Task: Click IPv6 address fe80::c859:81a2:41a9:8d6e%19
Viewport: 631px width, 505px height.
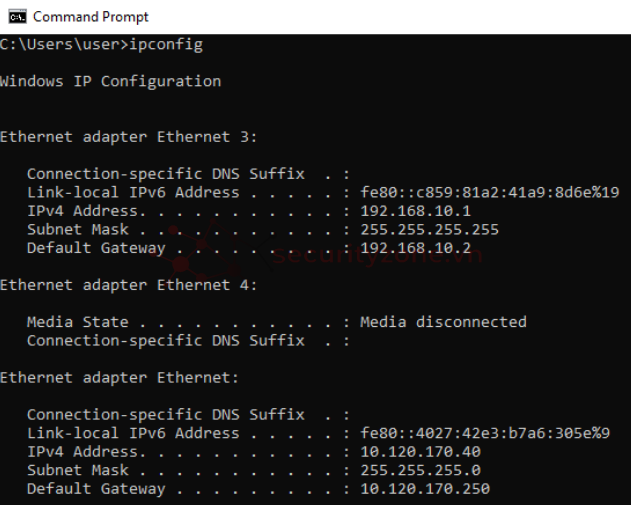Action: (489, 192)
